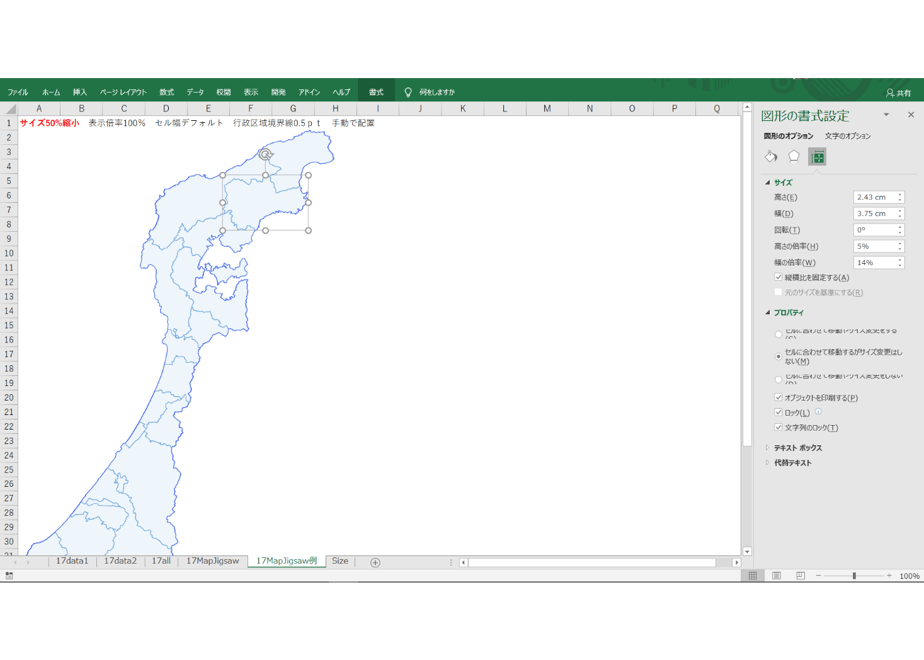Click the previous sheet navigation arrow
This screenshot has height=660, width=924.
click(x=15, y=562)
